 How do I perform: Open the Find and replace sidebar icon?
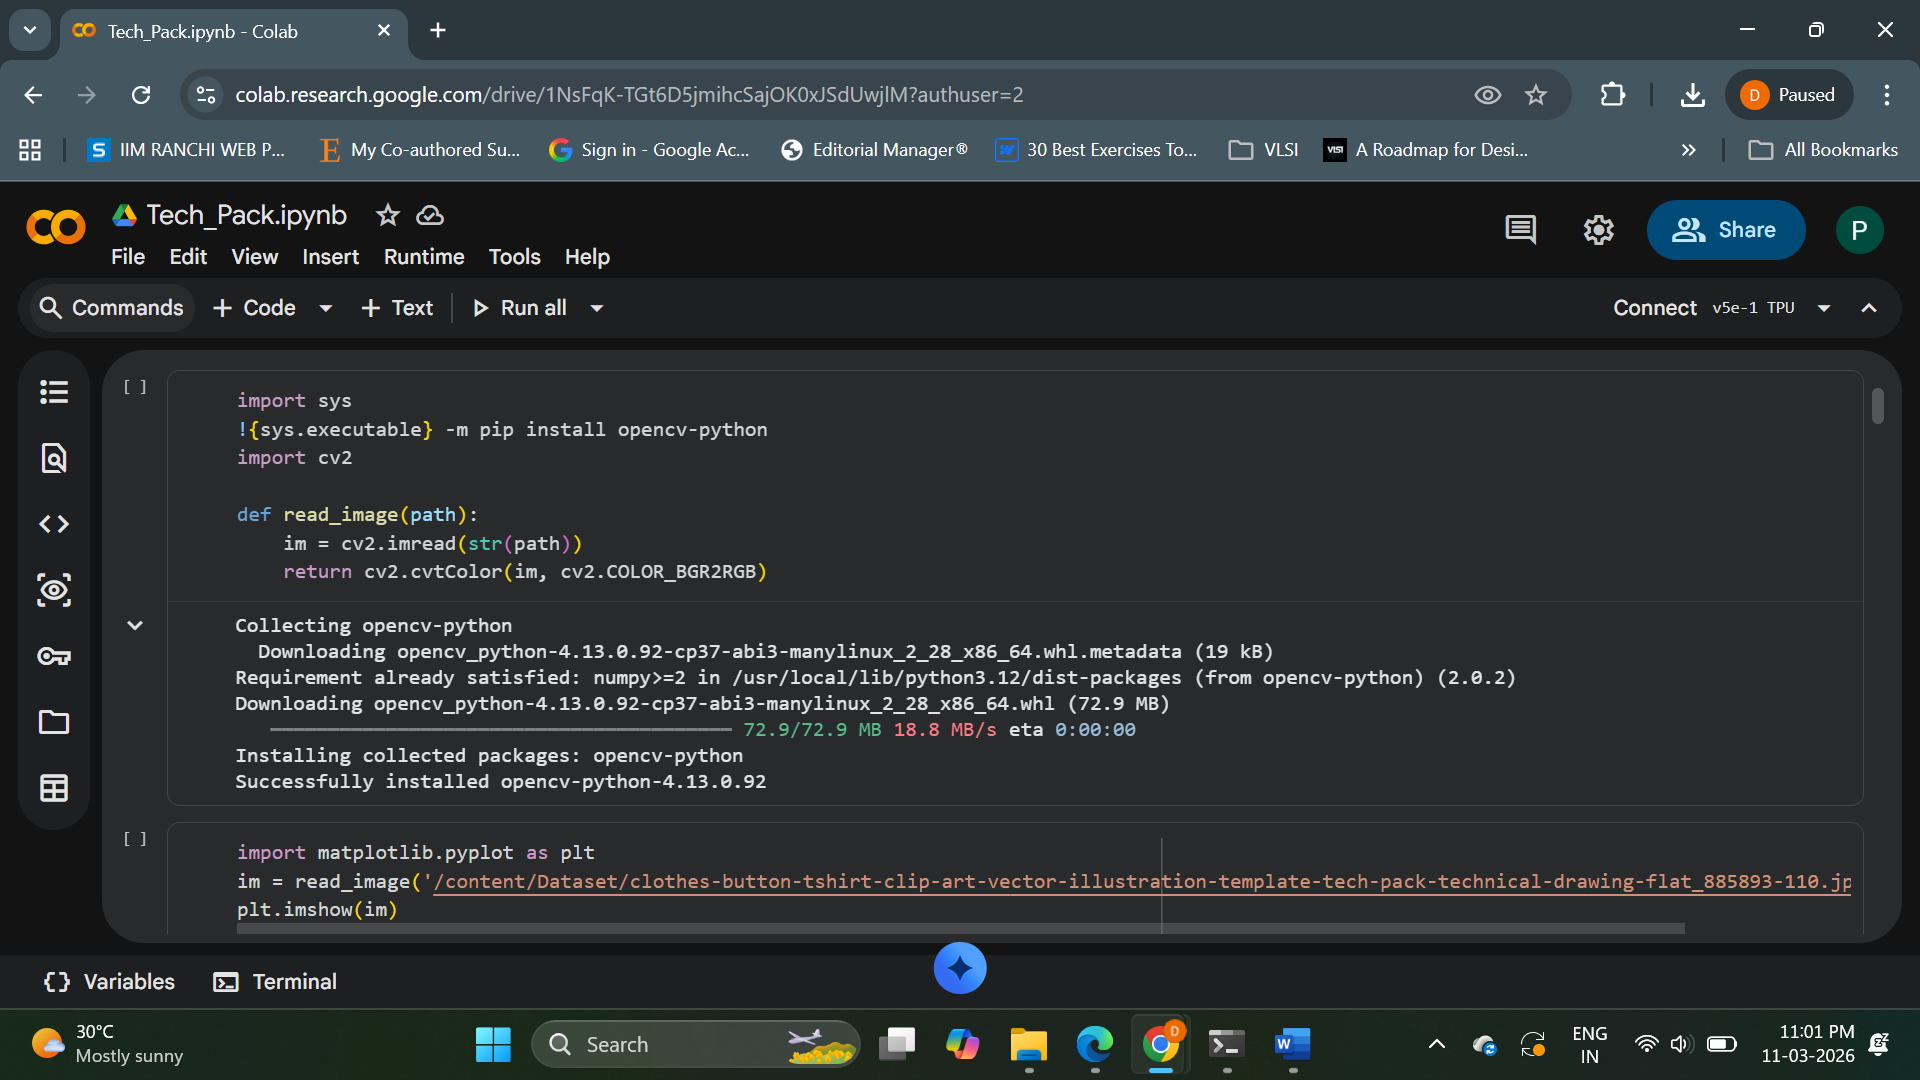tap(54, 458)
